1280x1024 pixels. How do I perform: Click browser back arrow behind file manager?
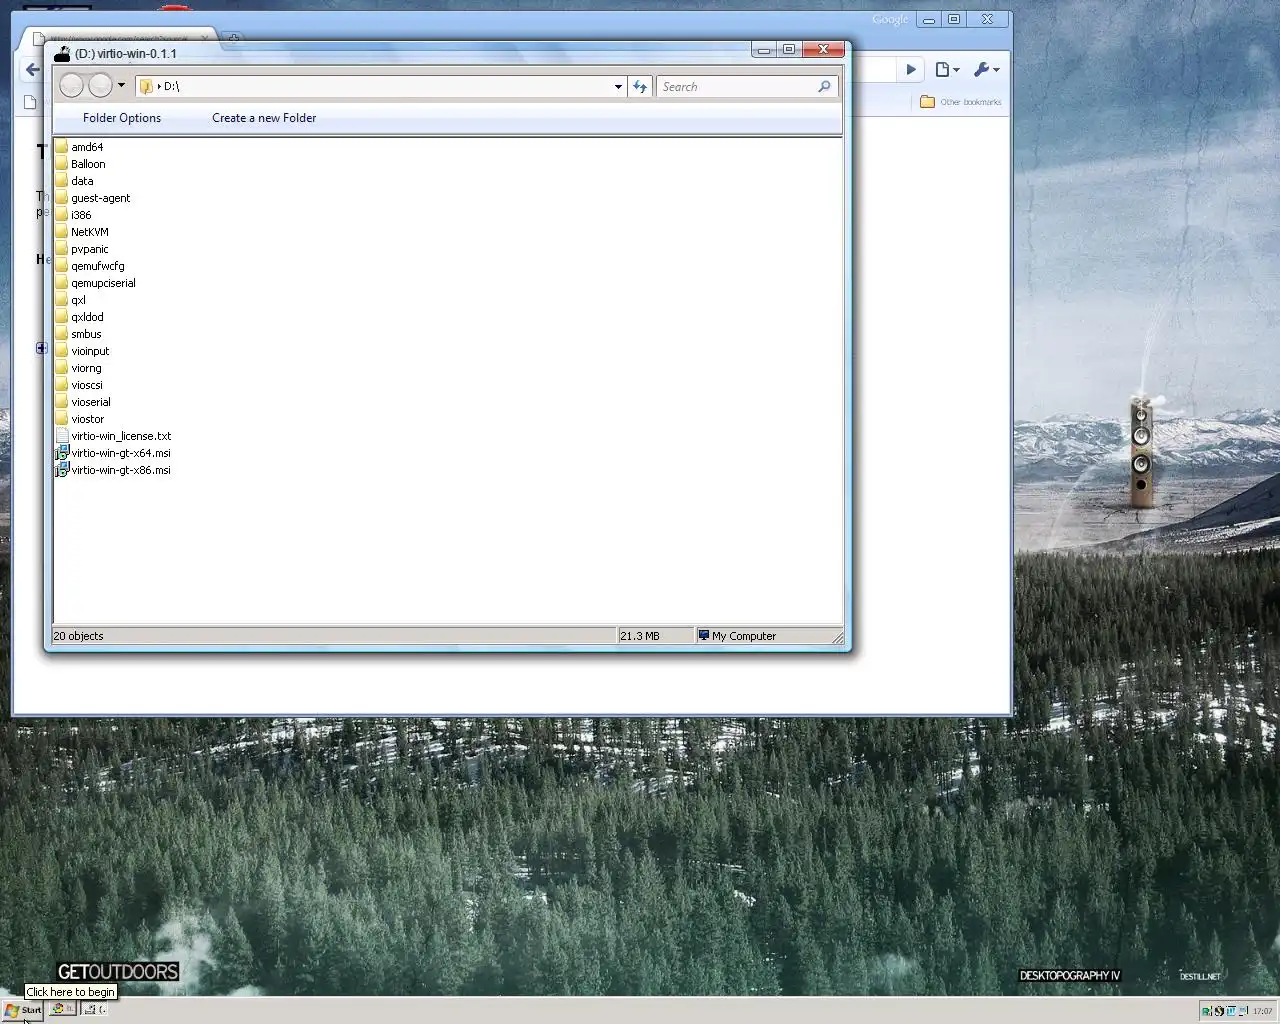tap(32, 70)
